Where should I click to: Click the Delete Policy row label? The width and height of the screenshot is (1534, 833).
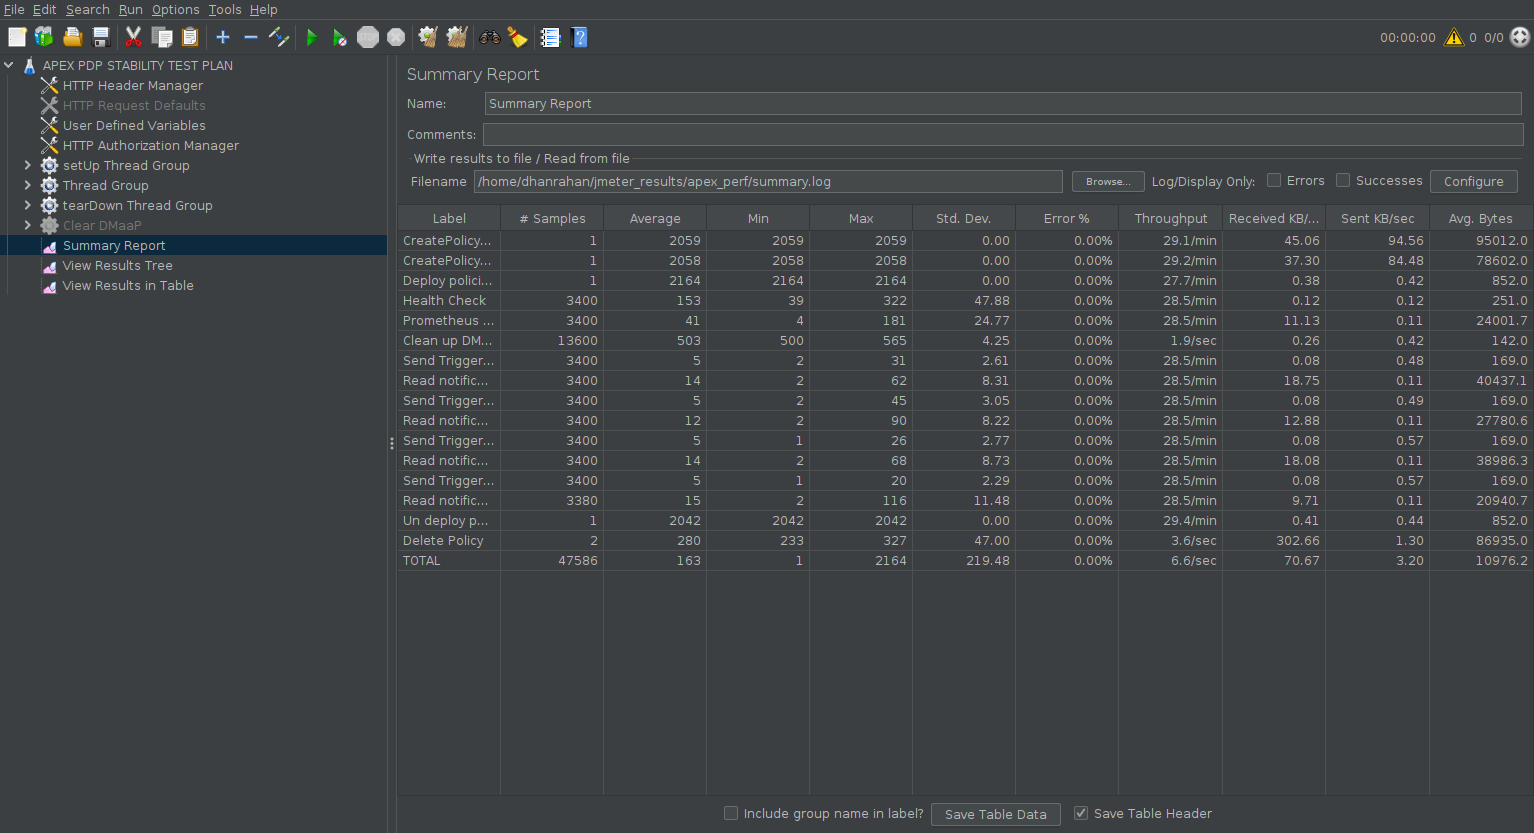point(443,540)
